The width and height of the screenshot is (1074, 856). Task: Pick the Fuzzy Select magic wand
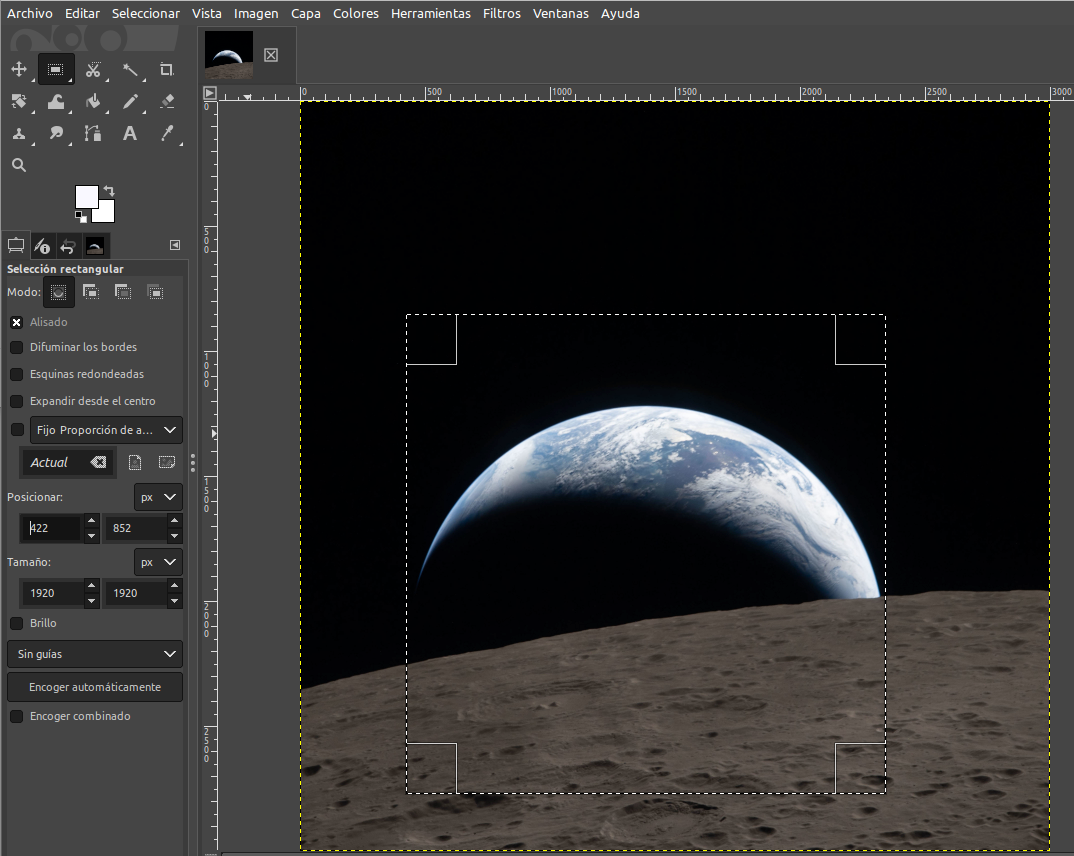[130, 70]
